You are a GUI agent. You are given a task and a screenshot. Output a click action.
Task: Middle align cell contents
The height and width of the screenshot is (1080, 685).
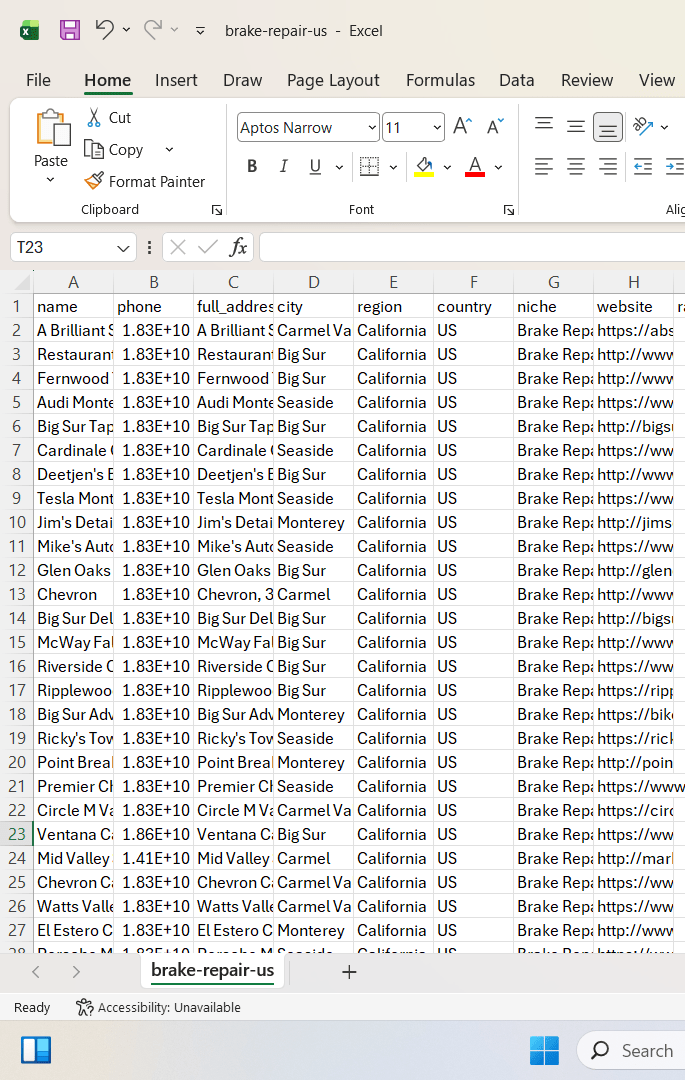pyautogui.click(x=576, y=126)
